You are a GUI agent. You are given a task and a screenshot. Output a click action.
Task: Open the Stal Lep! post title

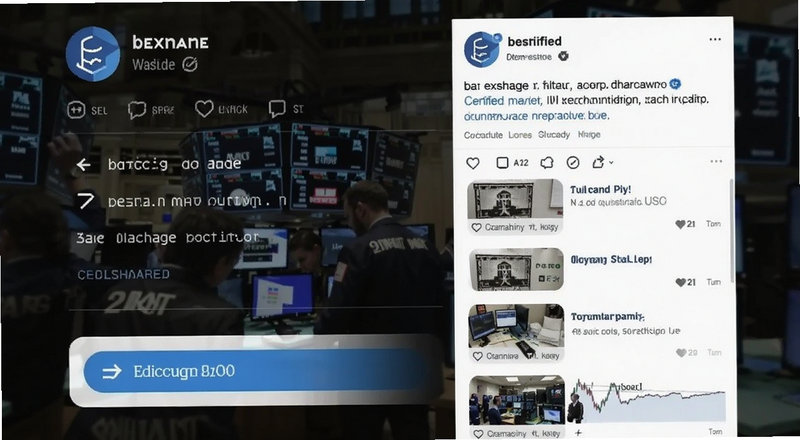click(611, 260)
